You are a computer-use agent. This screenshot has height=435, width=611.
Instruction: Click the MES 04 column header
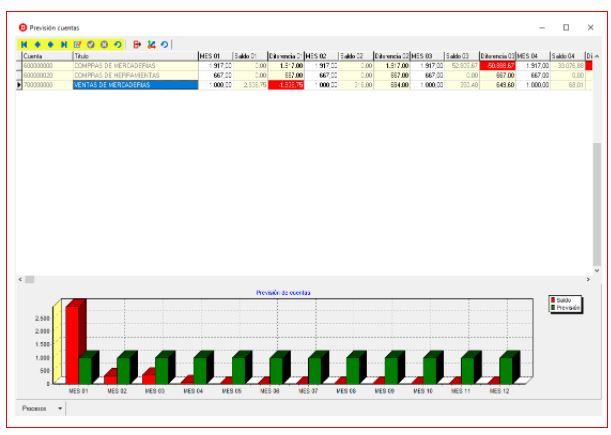tap(533, 56)
